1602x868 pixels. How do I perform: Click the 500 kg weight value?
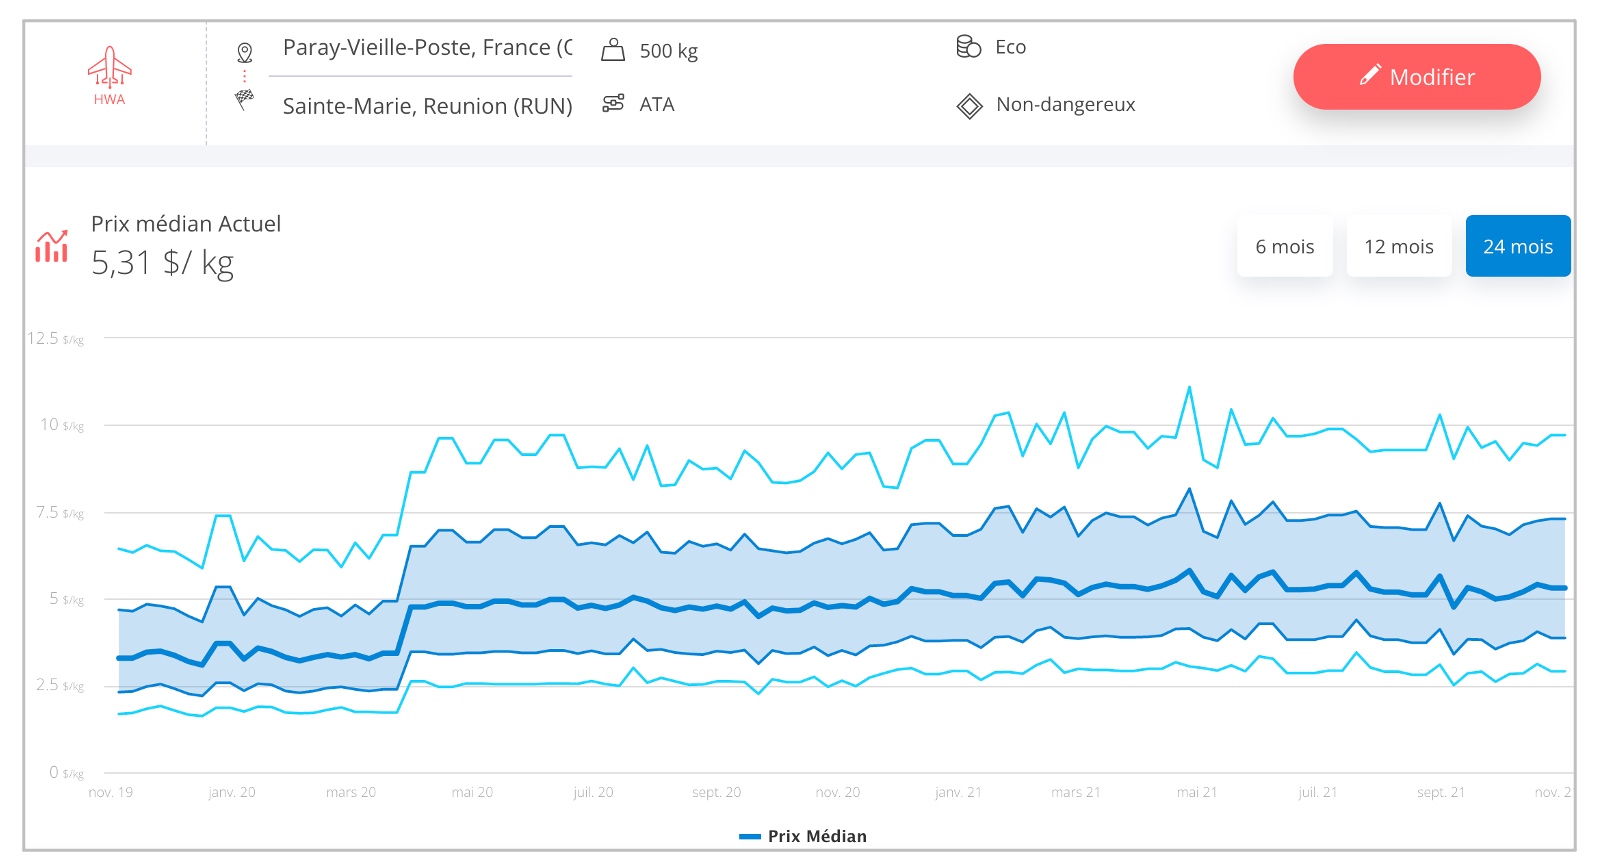point(668,51)
